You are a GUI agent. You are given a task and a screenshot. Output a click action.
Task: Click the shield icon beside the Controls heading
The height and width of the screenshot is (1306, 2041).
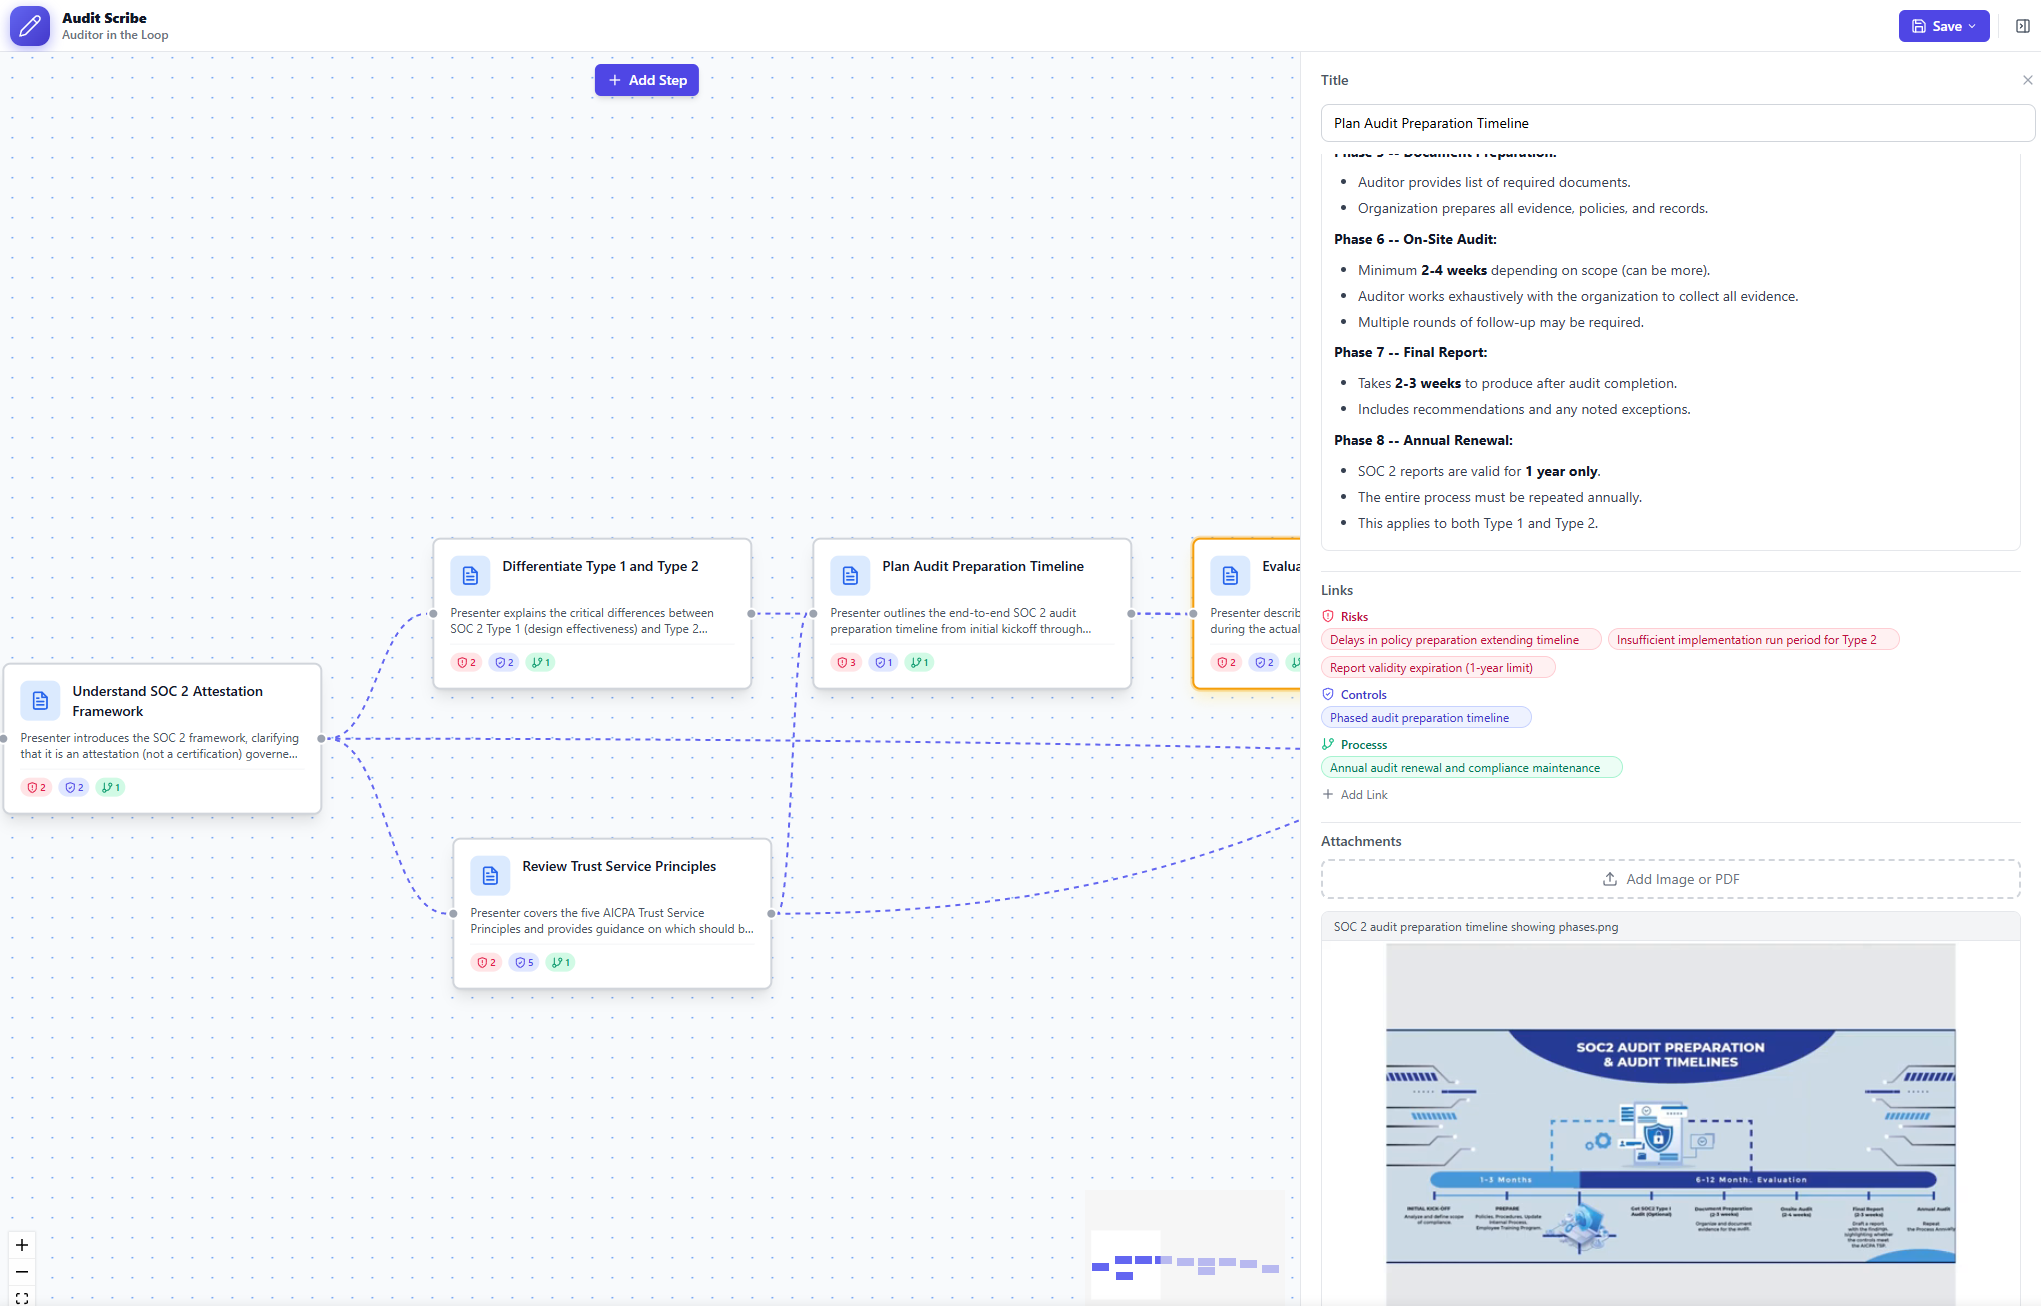tap(1328, 694)
